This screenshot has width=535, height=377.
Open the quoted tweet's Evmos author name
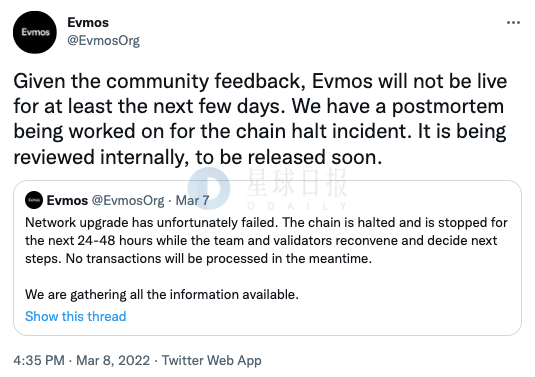tap(67, 200)
